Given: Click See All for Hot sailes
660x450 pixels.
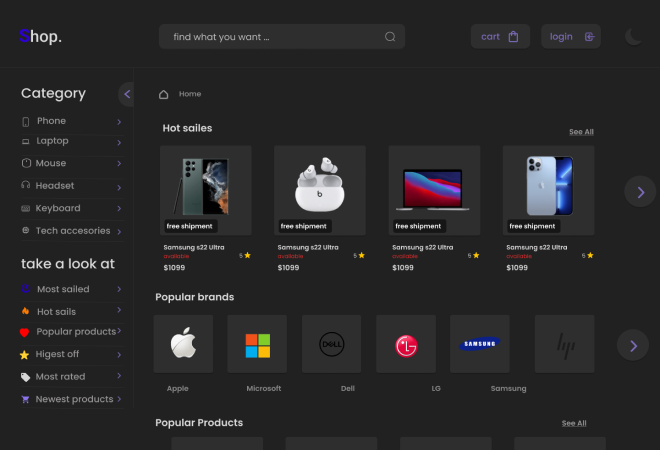Looking at the screenshot, I should [x=581, y=132].
